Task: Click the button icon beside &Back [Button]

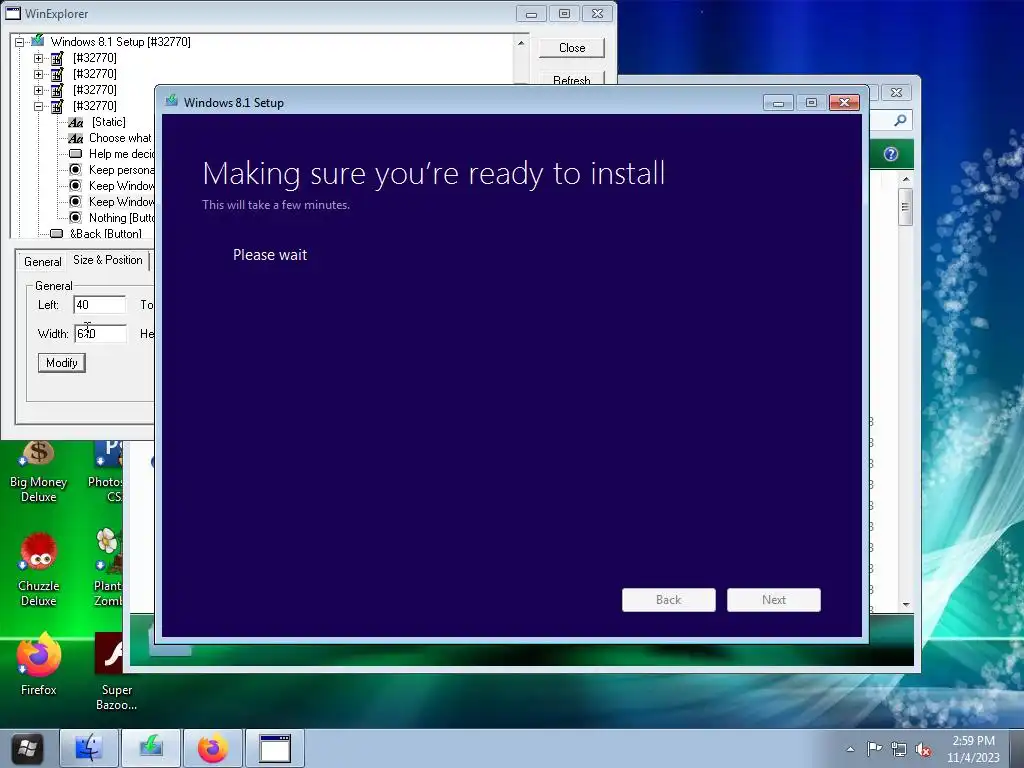Action: coord(57,234)
